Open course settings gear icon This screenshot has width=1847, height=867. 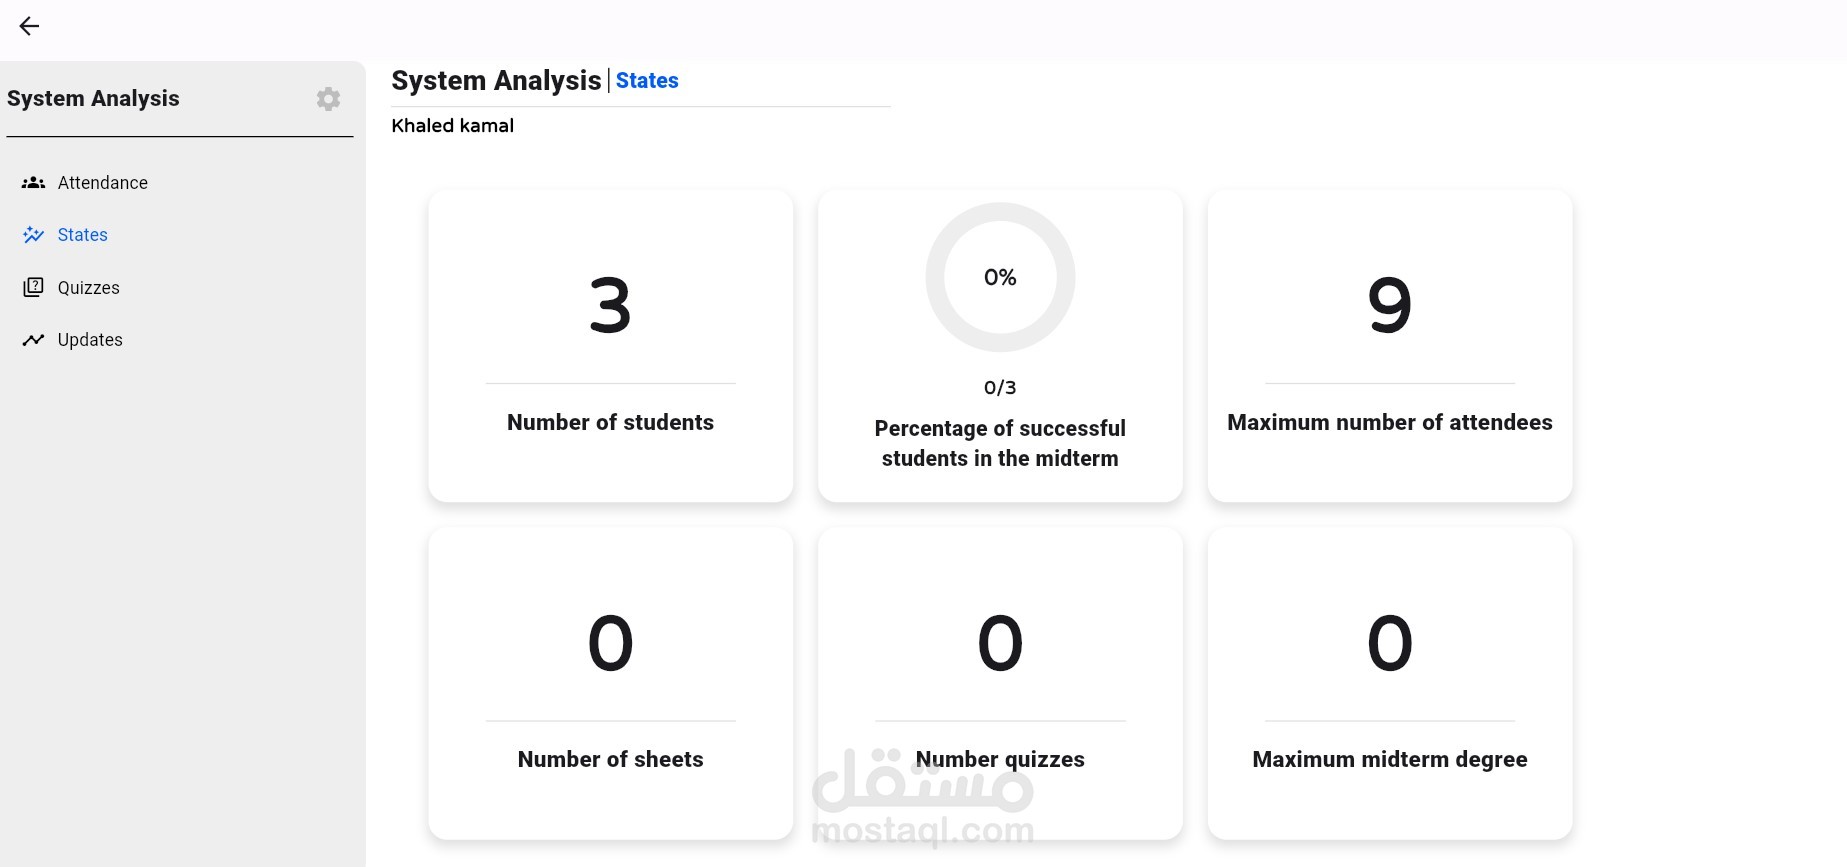[x=328, y=99]
